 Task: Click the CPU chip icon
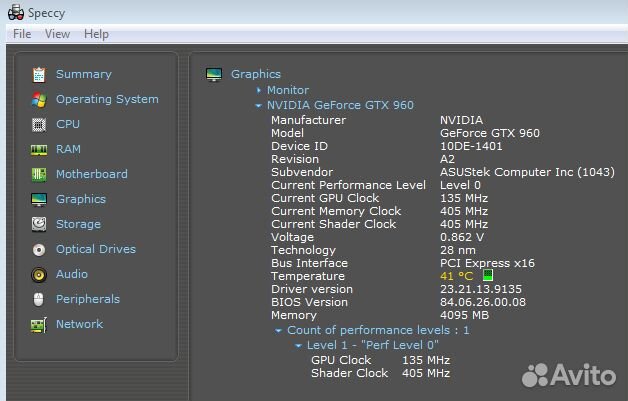[39, 125]
